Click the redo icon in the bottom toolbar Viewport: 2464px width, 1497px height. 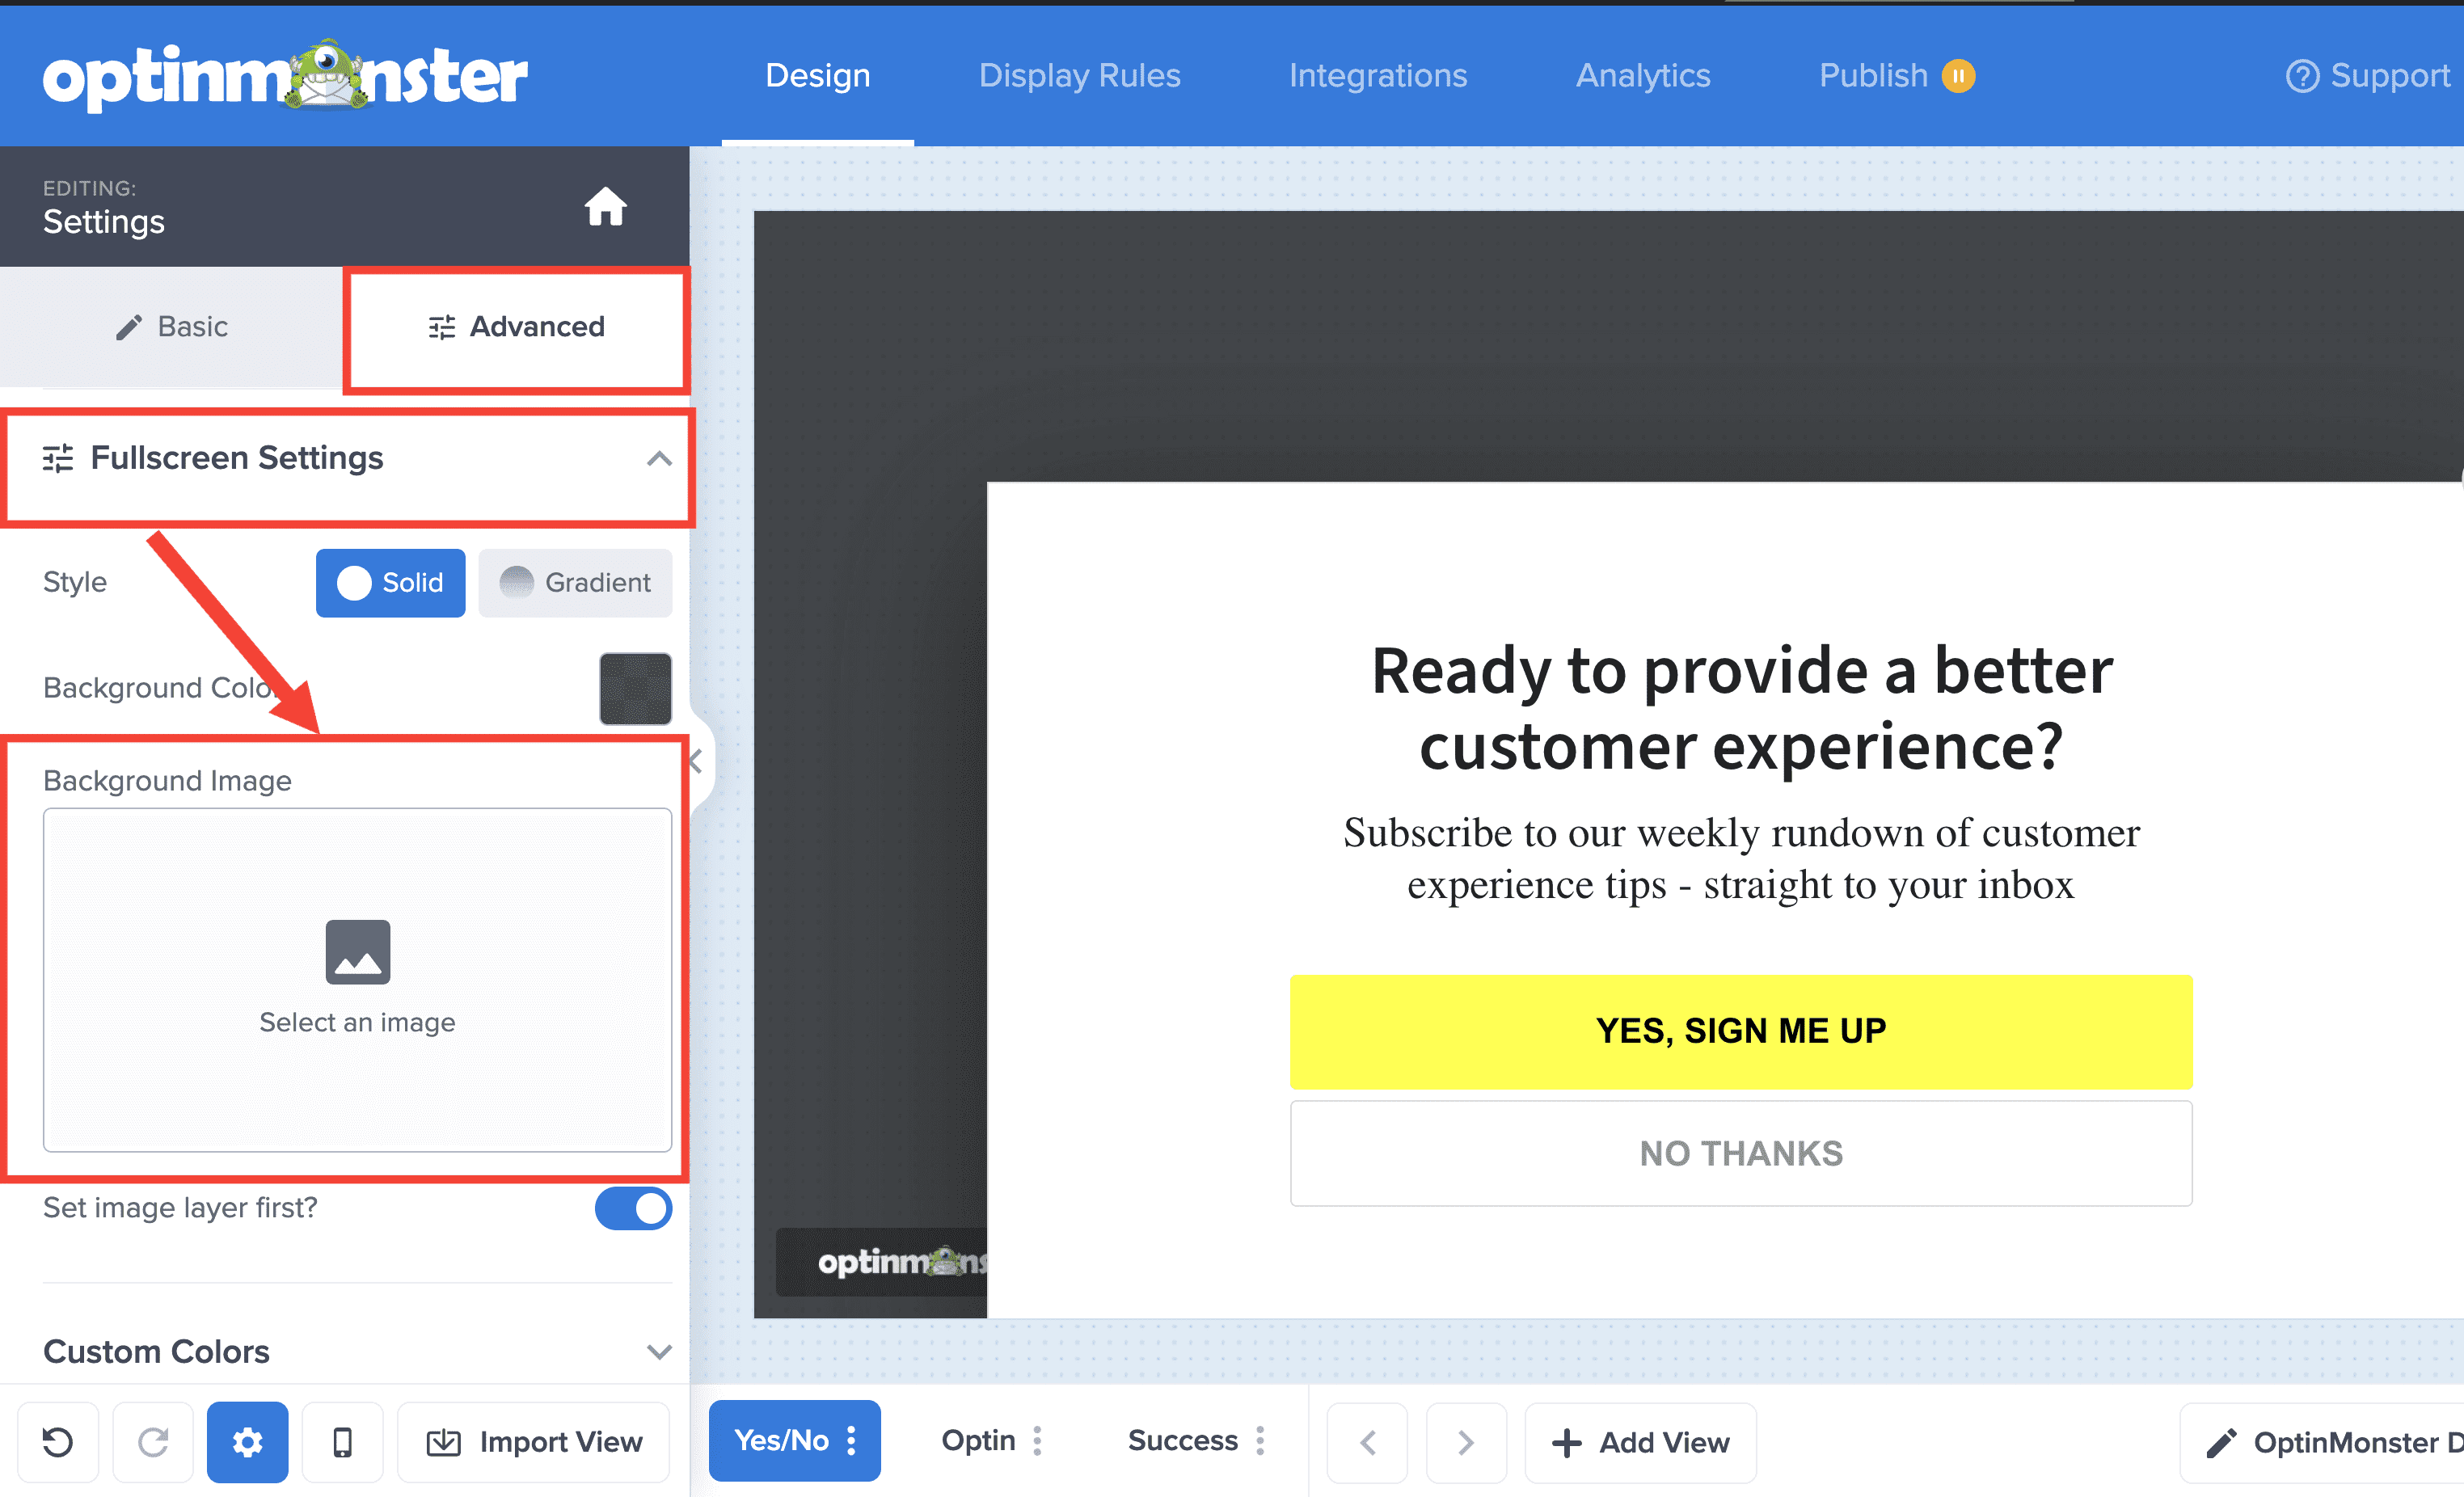pos(153,1442)
